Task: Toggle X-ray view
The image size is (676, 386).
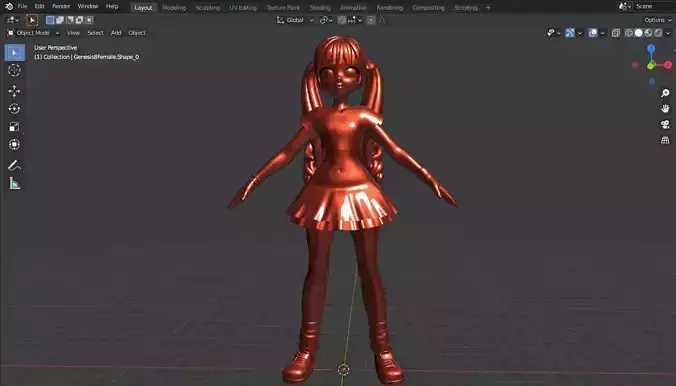Action: tap(616, 33)
